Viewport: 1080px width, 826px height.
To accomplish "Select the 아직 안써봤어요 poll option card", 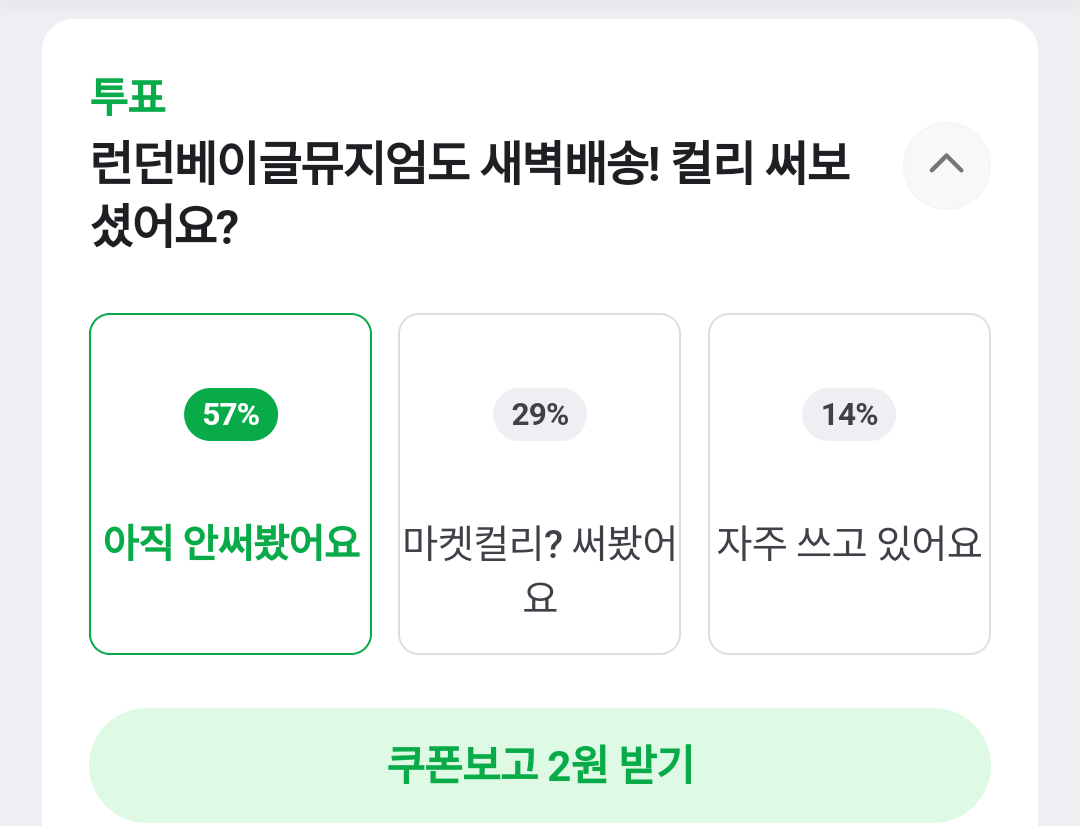I will point(230,484).
